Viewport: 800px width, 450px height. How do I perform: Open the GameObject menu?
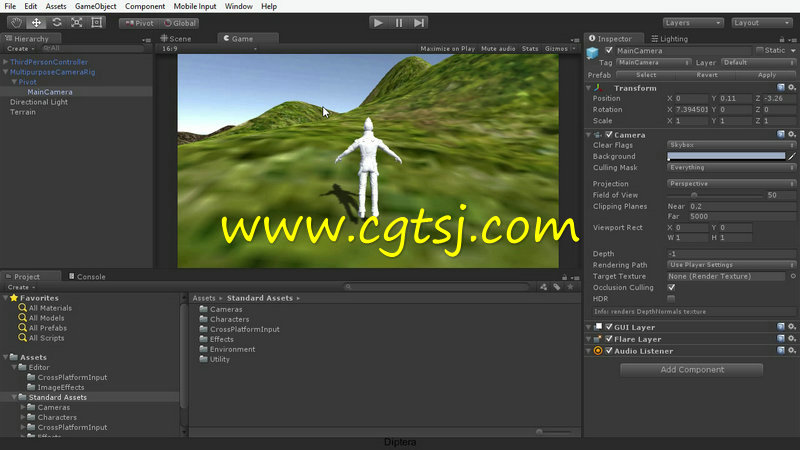click(x=95, y=6)
